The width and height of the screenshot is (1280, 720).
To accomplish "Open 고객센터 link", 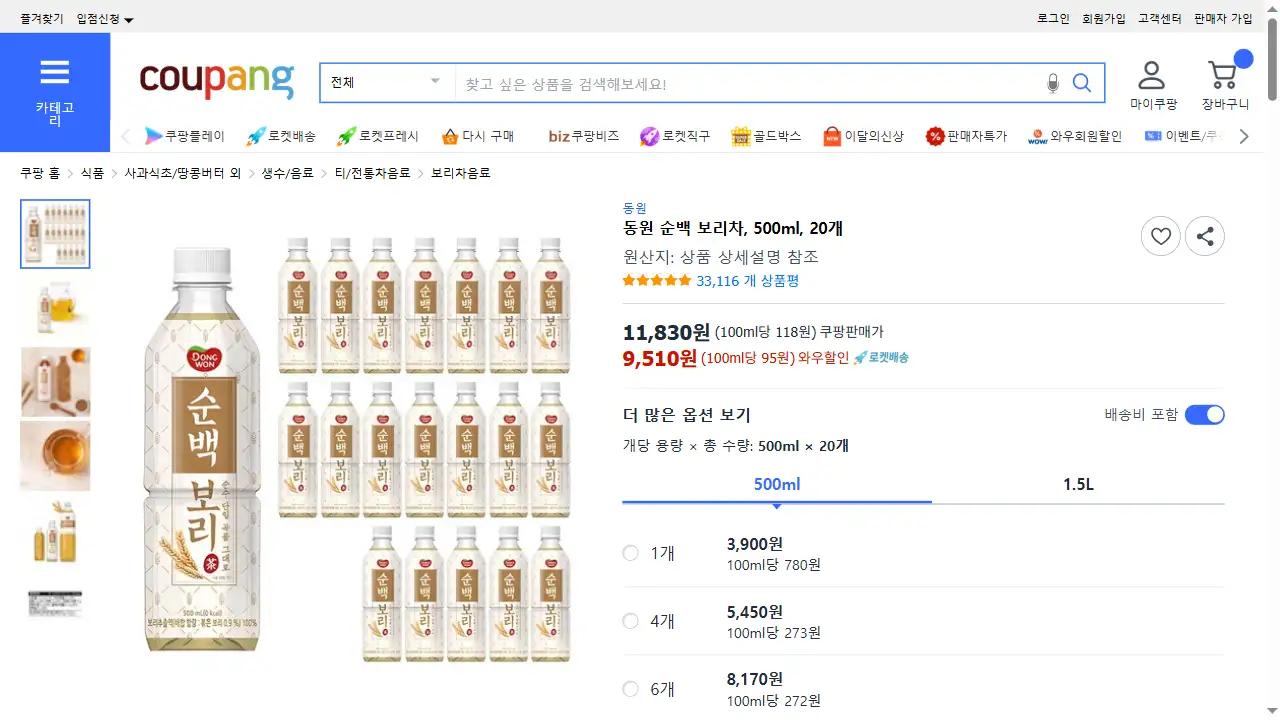I will 1160,19.
